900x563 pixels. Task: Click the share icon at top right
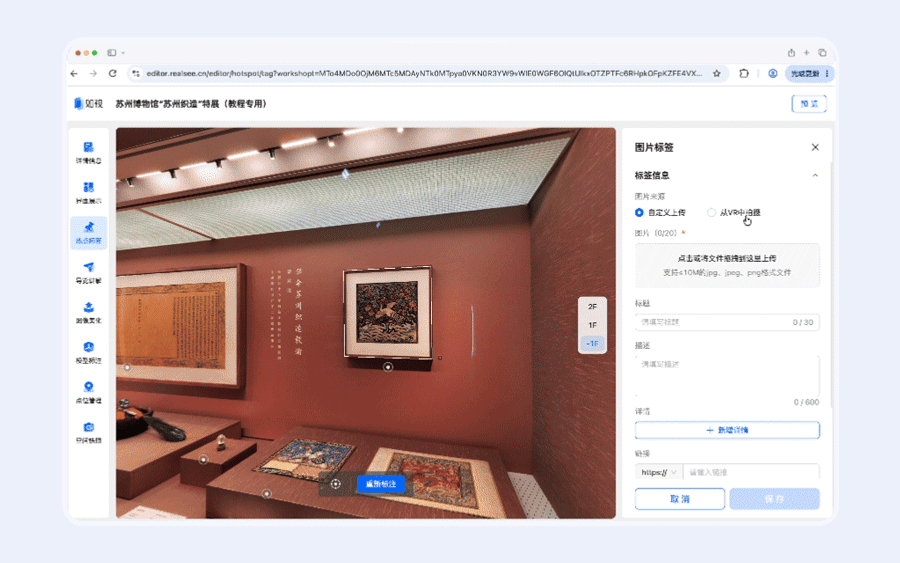(x=792, y=53)
